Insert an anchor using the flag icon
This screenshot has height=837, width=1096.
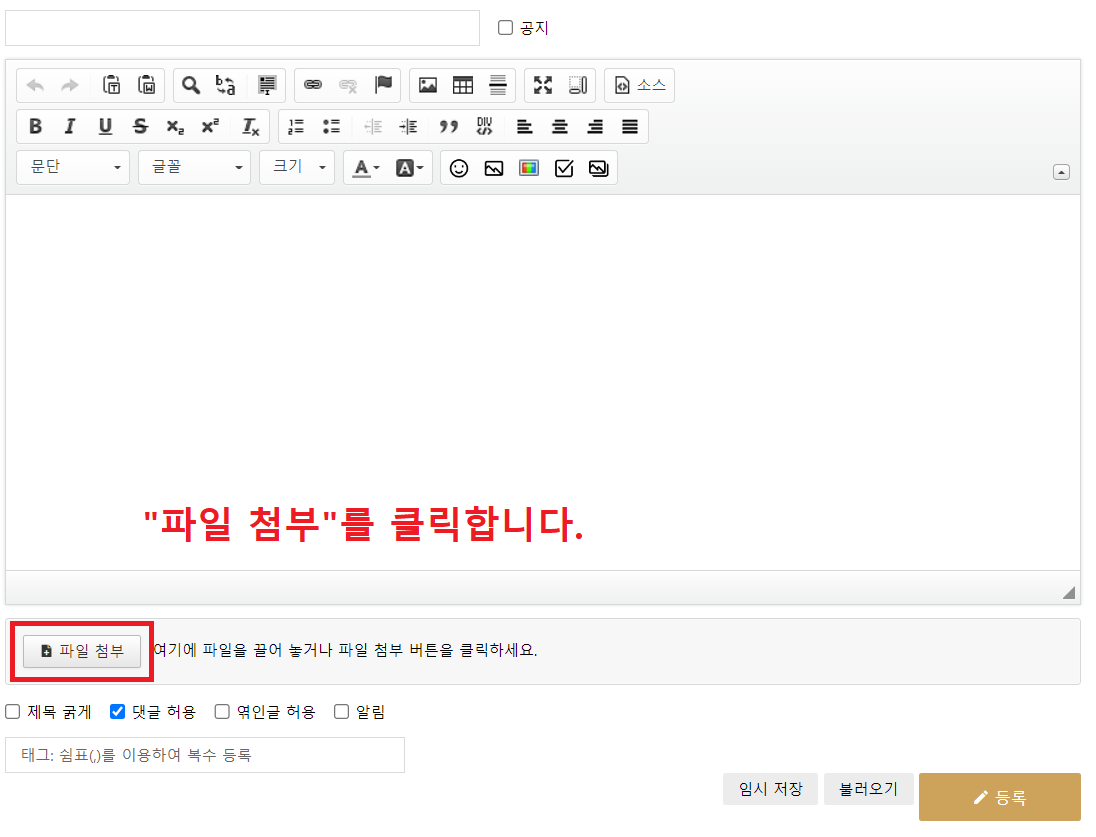coord(383,85)
